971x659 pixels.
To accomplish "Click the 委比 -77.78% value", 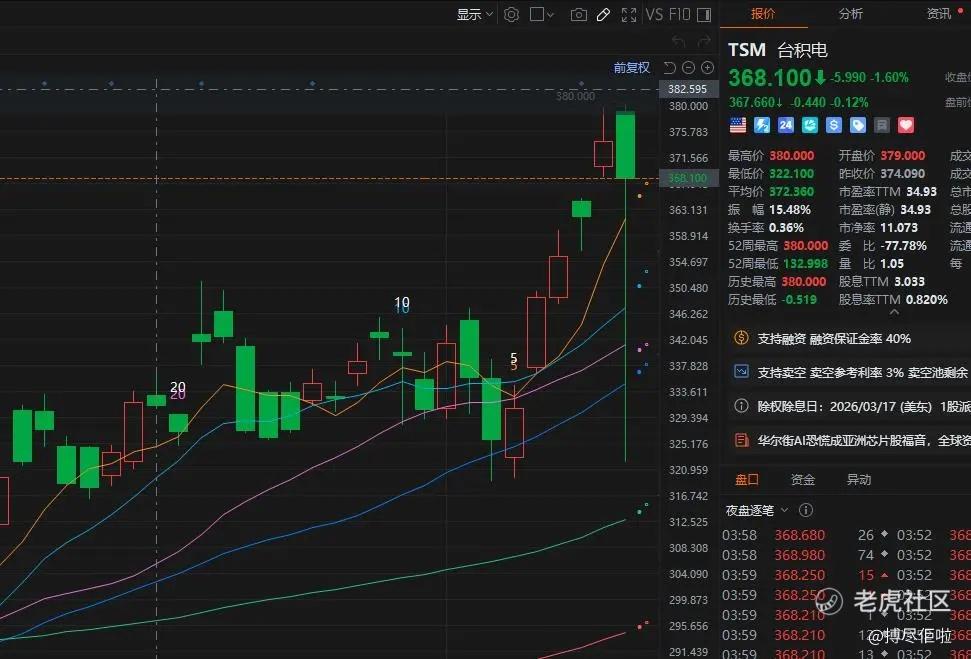I will point(903,245).
